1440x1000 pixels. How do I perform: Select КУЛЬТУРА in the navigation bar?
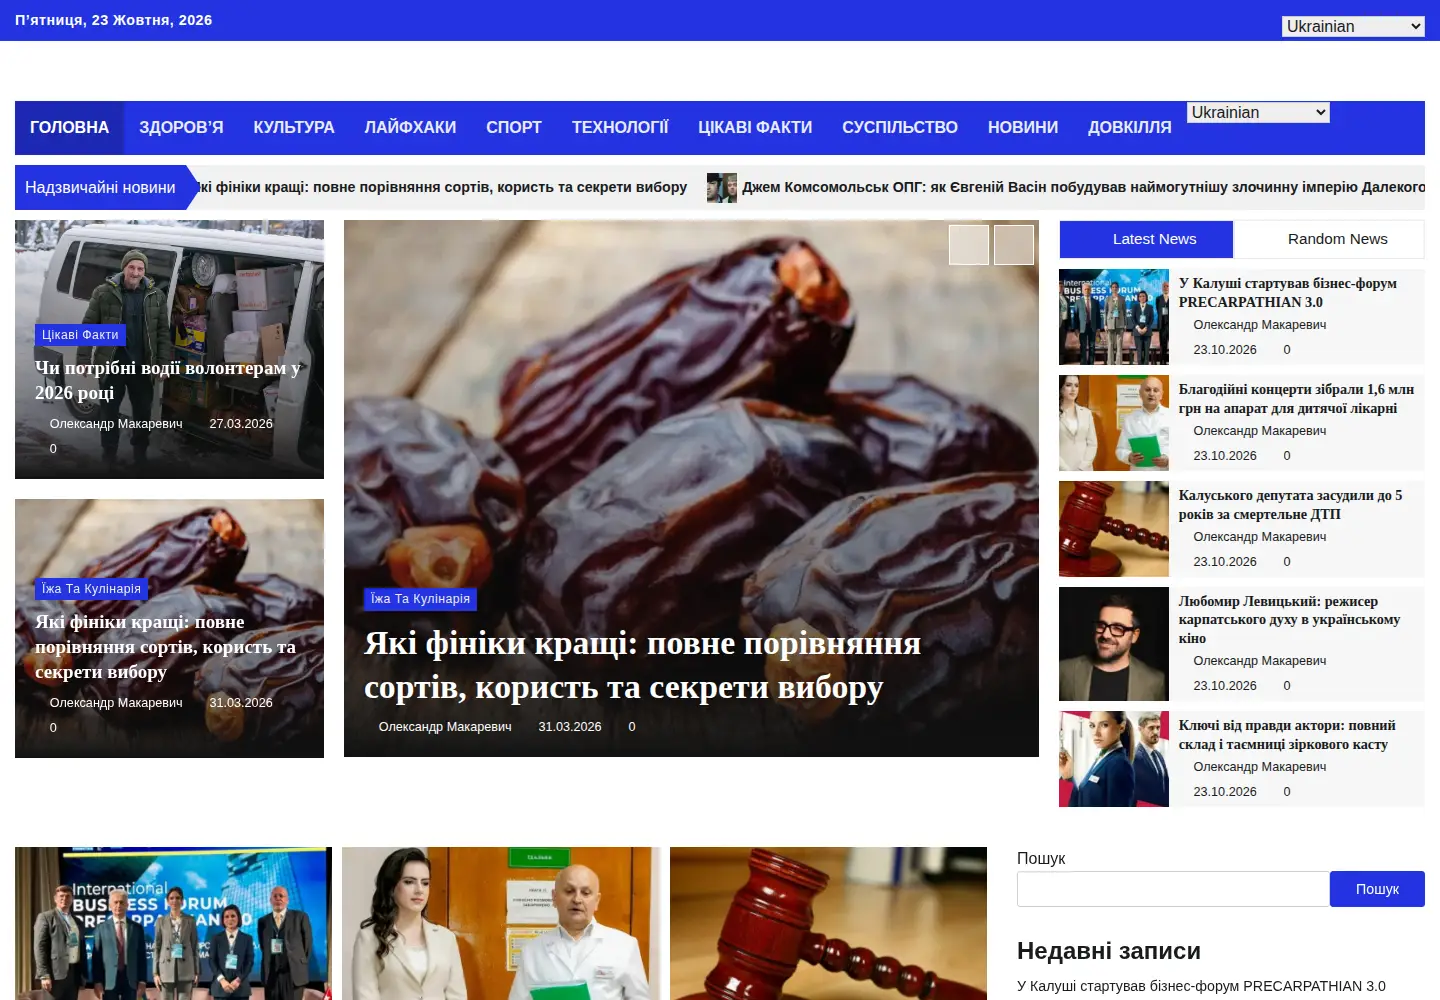click(294, 128)
